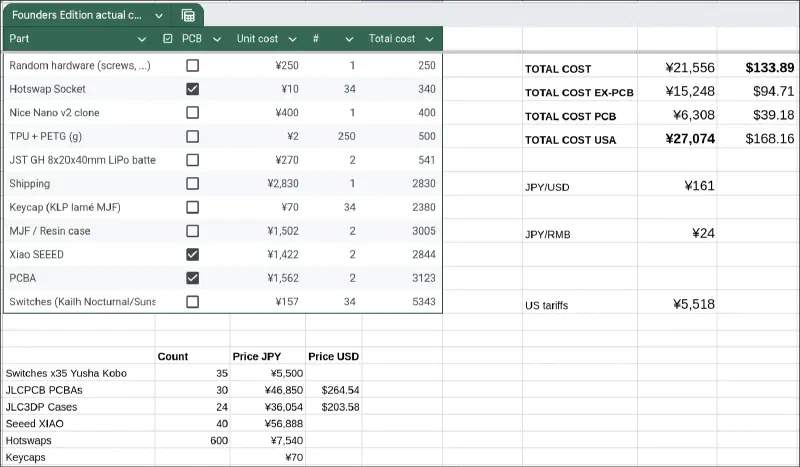Select the 'PCBA' part cell
This screenshot has width=800, height=467.
click(x=22, y=278)
